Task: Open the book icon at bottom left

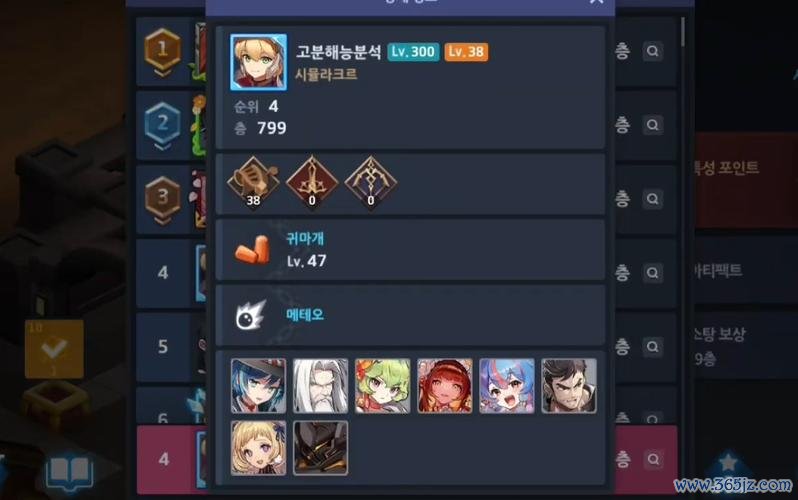Action: click(70, 473)
